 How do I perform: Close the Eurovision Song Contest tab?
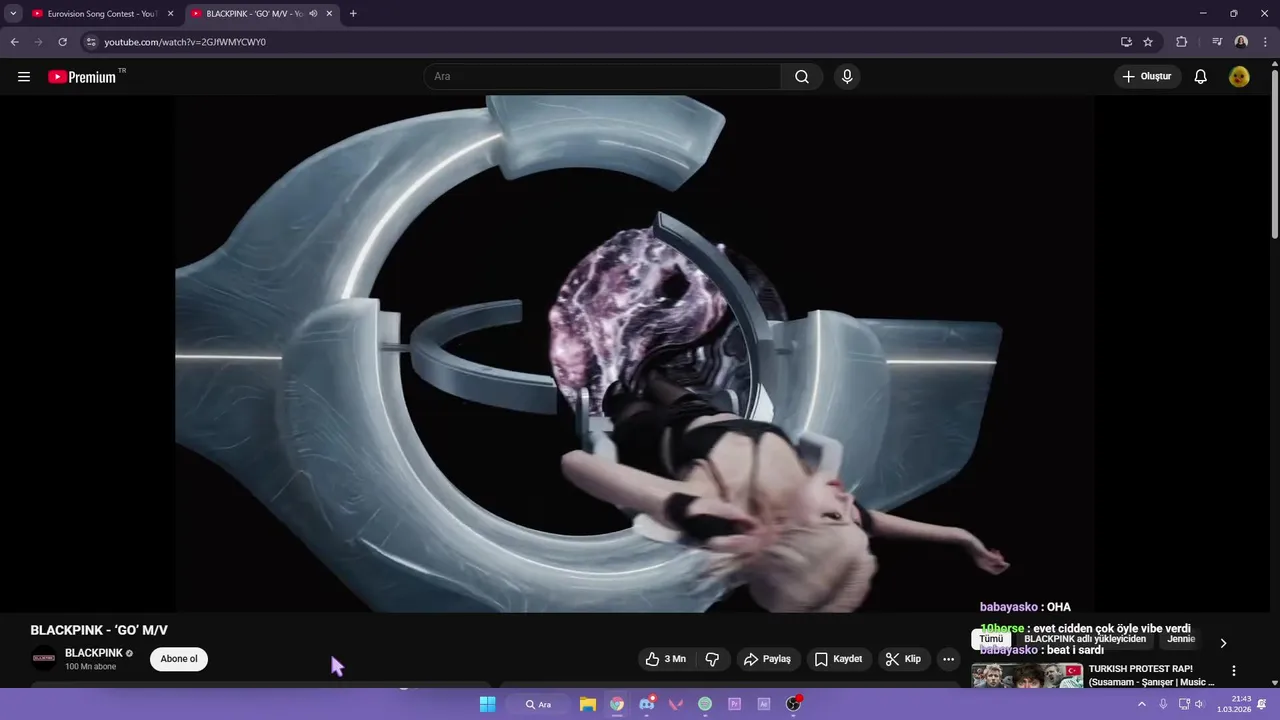tap(170, 14)
